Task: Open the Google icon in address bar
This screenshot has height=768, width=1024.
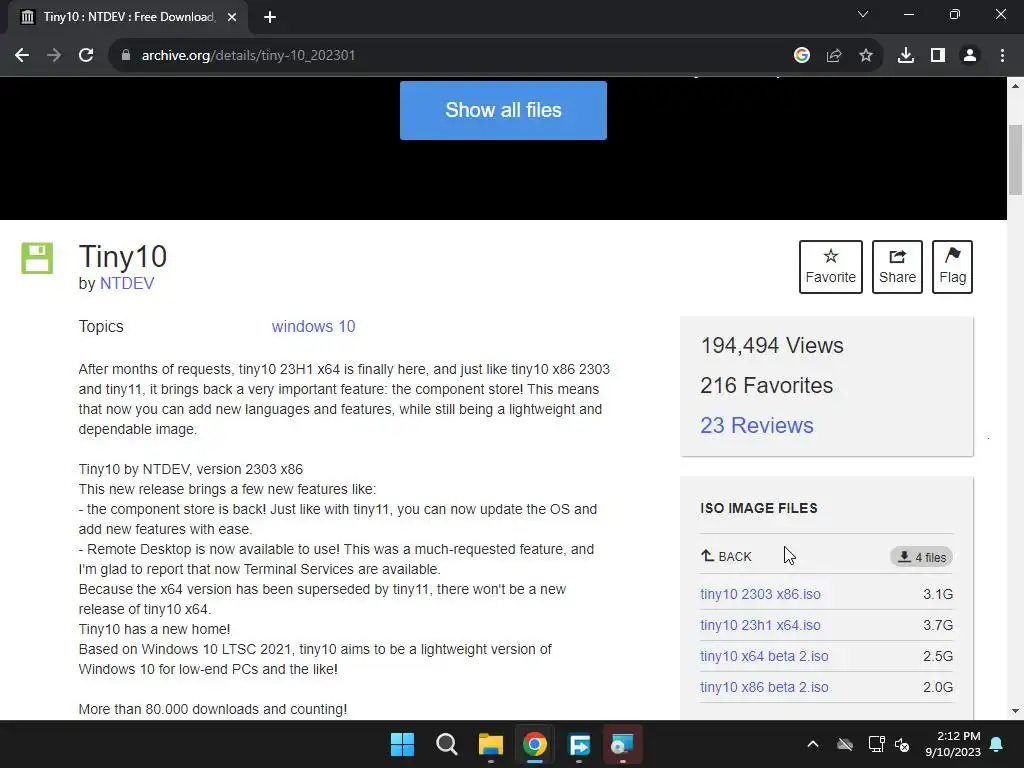Action: click(802, 56)
